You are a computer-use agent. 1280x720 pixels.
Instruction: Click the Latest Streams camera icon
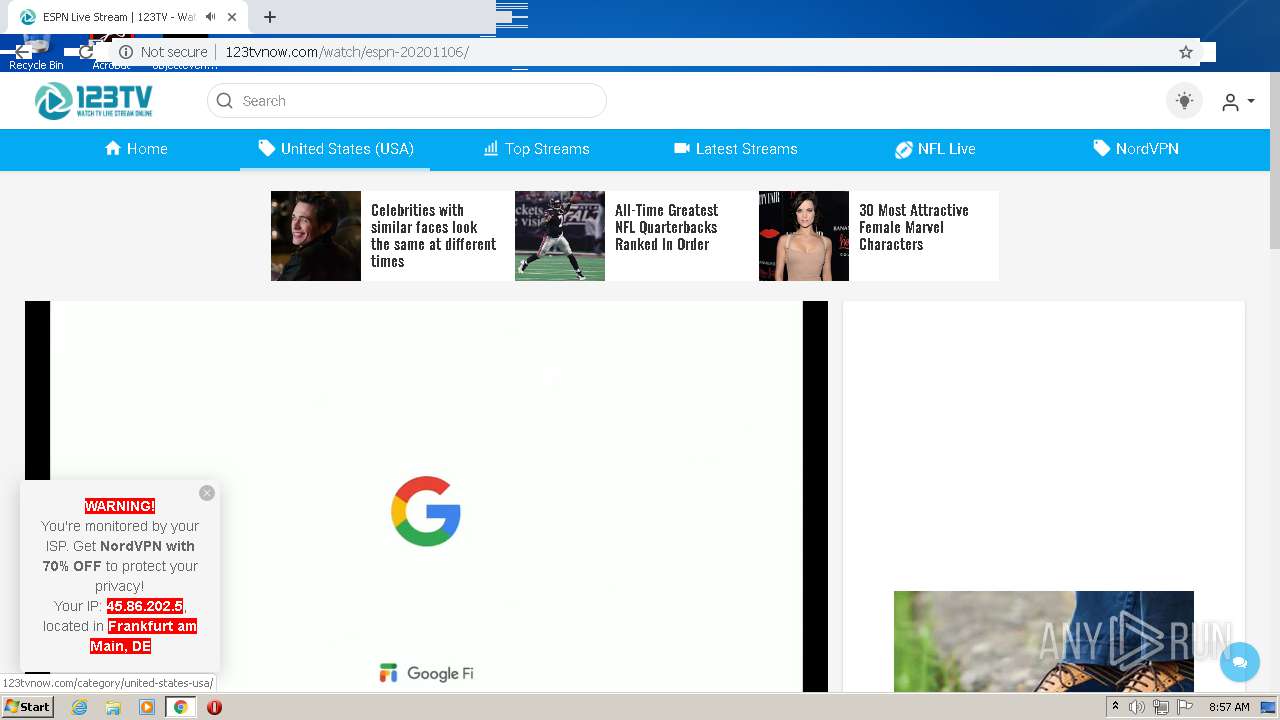pyautogui.click(x=682, y=148)
